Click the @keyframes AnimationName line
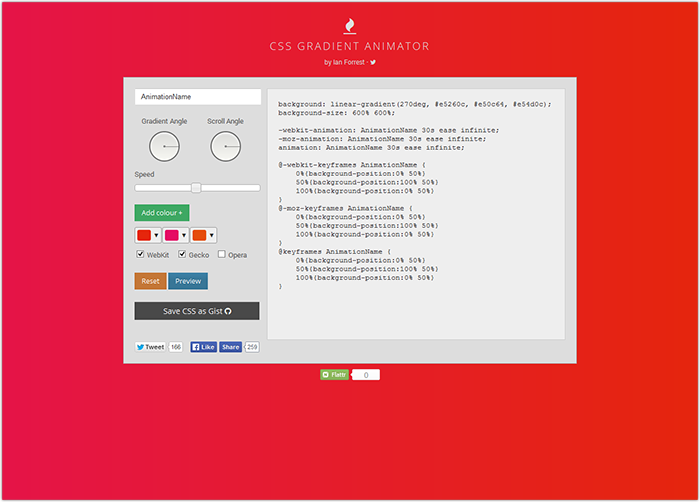Image resolution: width=700 pixels, height=502 pixels. click(335, 251)
